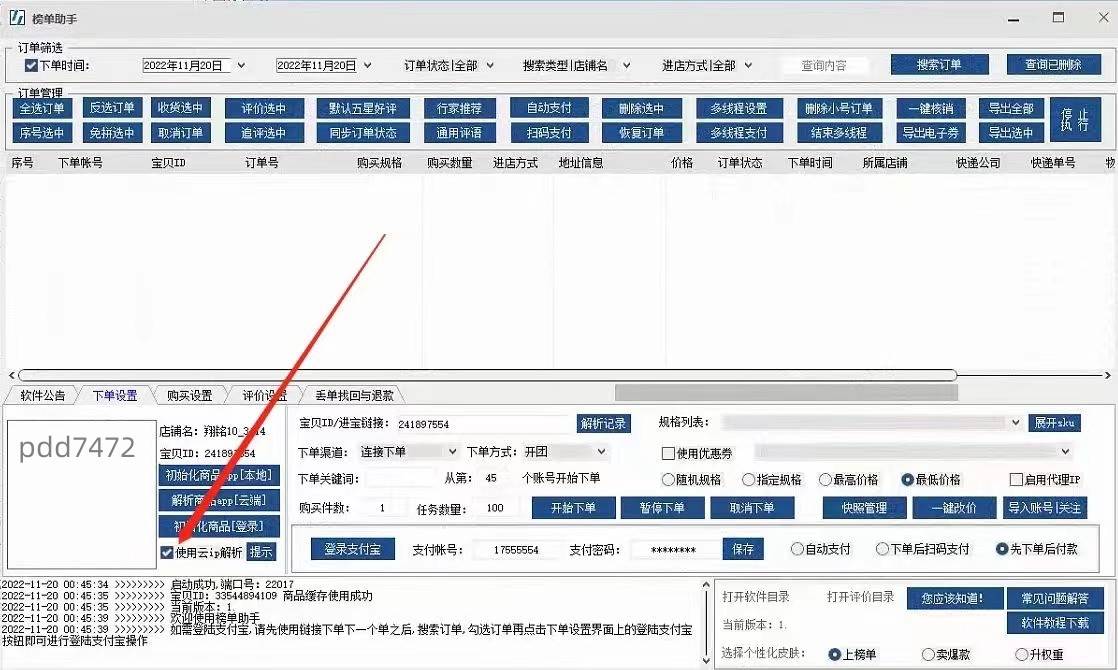Uncheck the 使用云ip解析 checkbox
The image size is (1118, 670).
point(167,552)
